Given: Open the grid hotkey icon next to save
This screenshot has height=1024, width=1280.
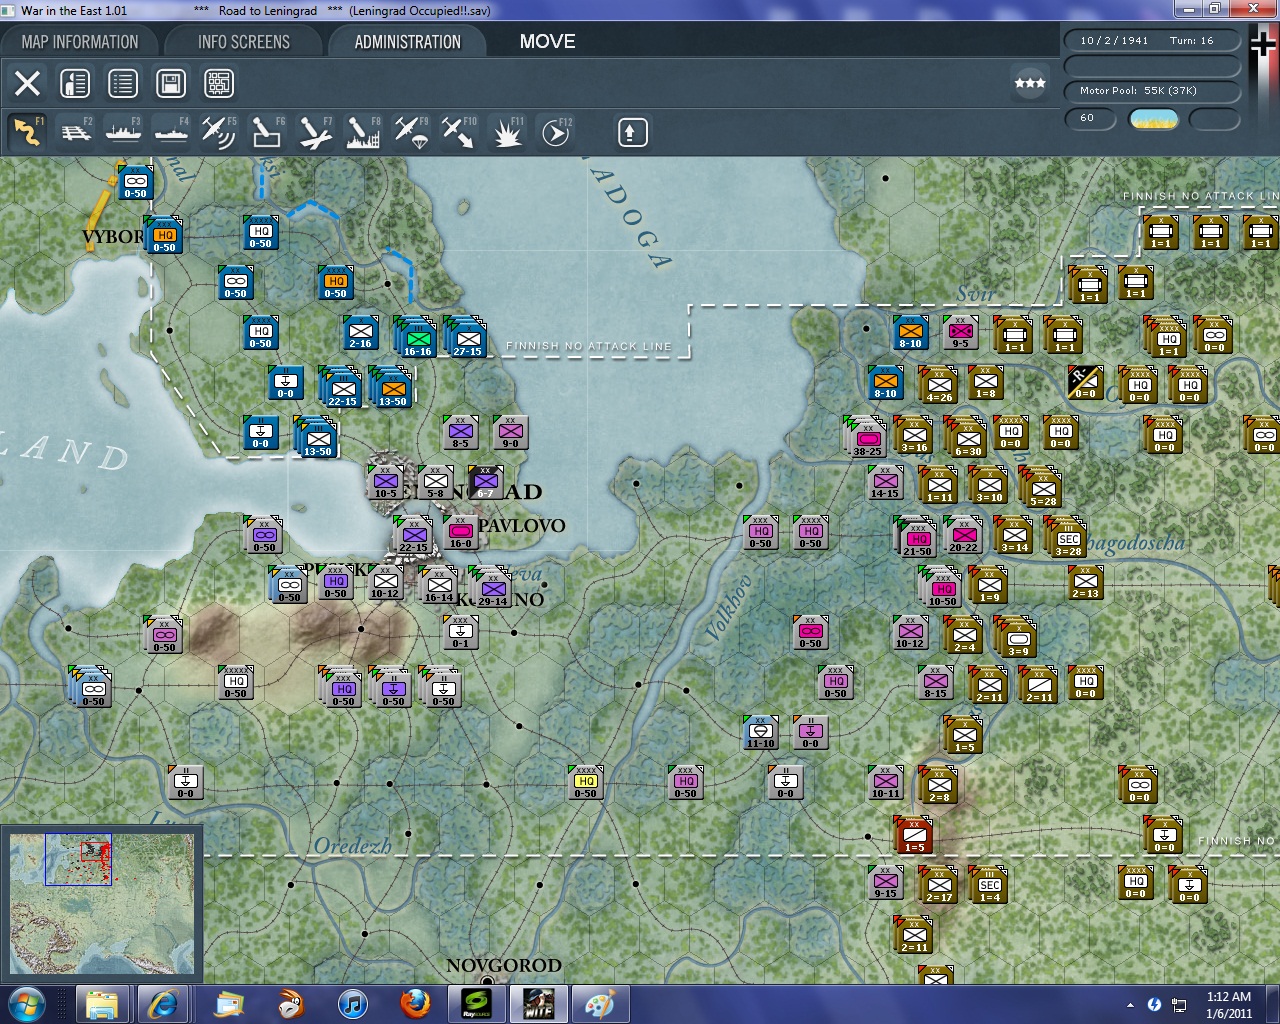Looking at the screenshot, I should tap(219, 83).
